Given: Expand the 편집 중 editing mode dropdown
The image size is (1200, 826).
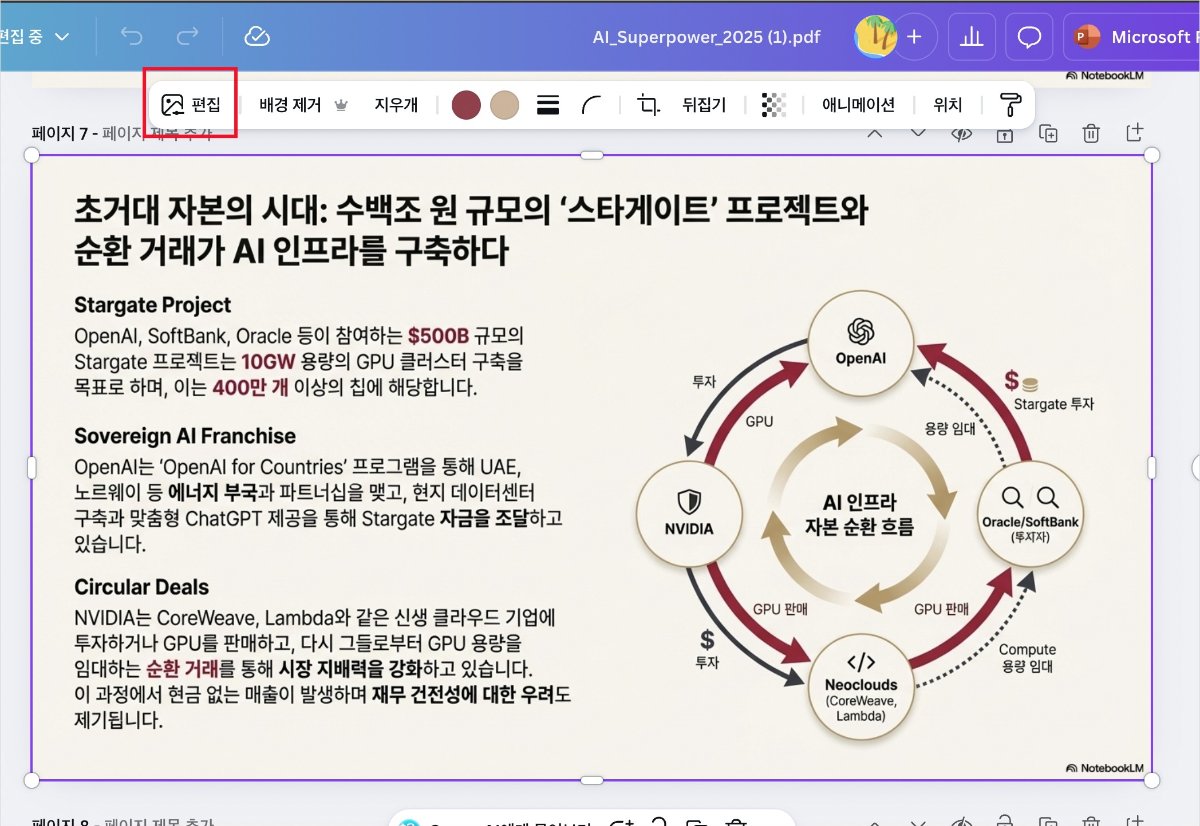Looking at the screenshot, I should tap(36, 37).
